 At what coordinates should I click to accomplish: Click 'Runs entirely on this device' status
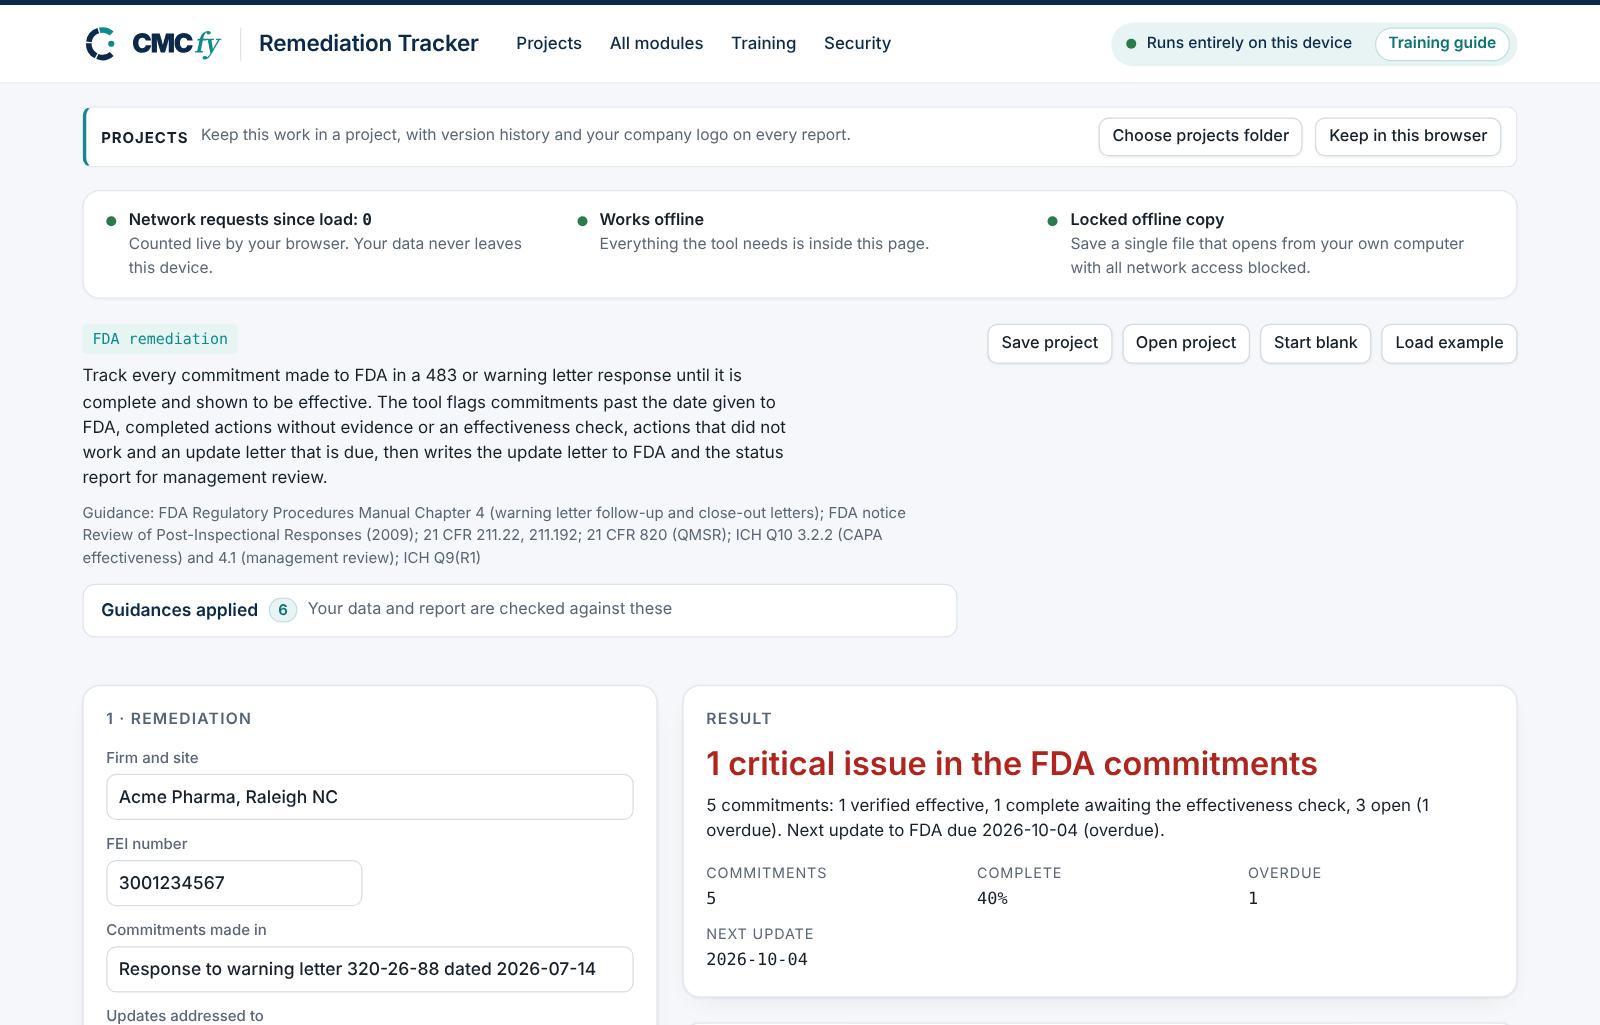[x=1249, y=43]
